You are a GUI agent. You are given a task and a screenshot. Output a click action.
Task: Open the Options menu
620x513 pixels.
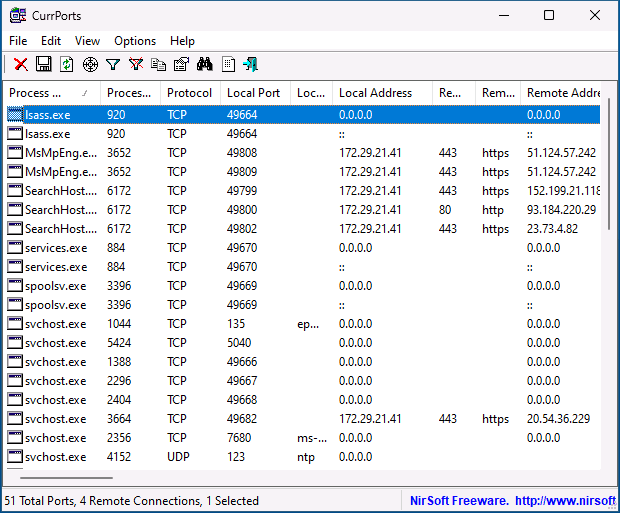coord(135,41)
